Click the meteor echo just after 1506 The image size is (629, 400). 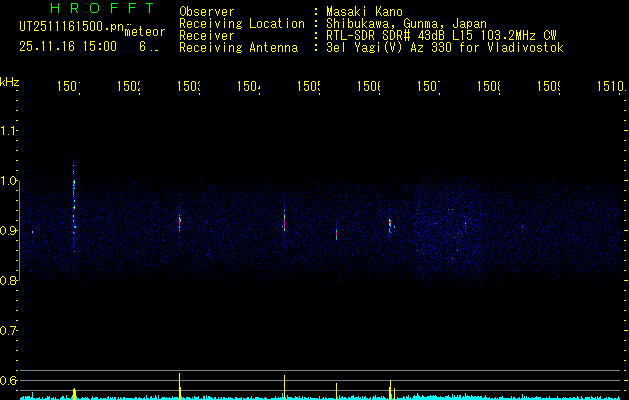click(x=390, y=225)
